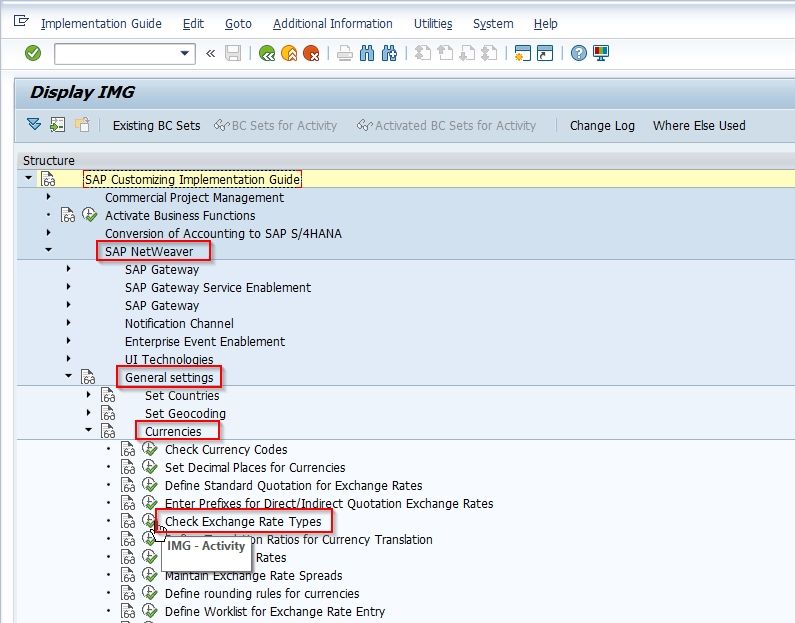Select the Currencies tree entry text
Image resolution: width=795 pixels, height=623 pixels.
[x=173, y=431]
